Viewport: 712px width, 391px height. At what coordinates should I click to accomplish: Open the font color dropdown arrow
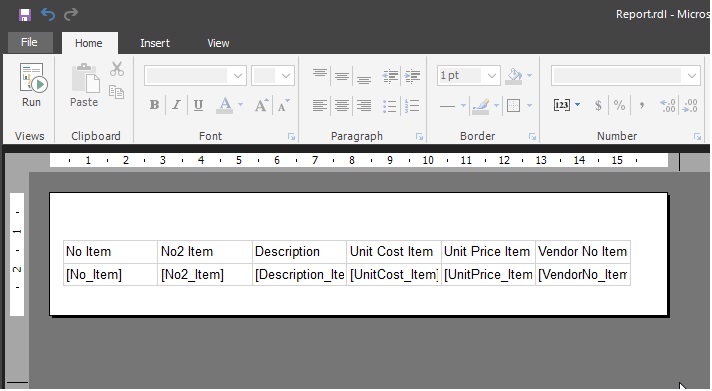240,105
